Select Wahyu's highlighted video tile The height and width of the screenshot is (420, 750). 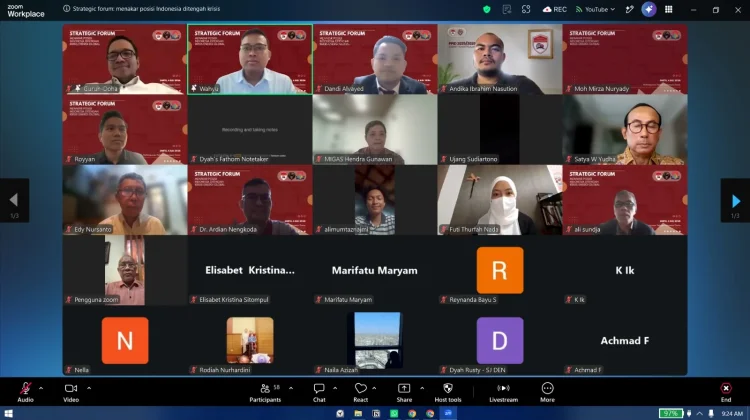click(x=250, y=59)
